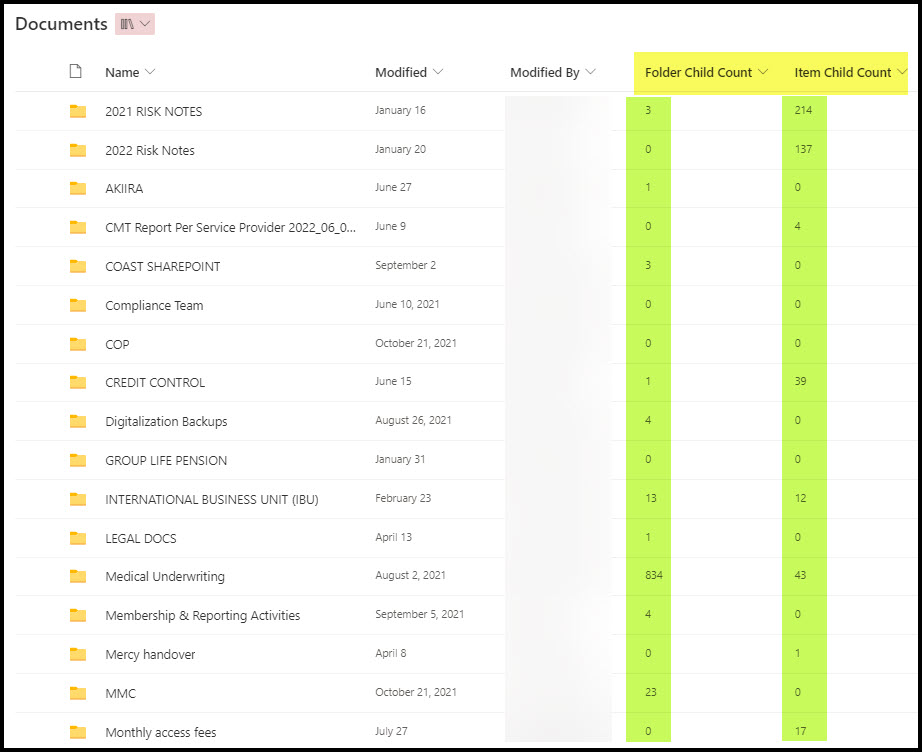The height and width of the screenshot is (752, 922).
Task: Open the library view switcher icon
Action: pyautogui.click(x=135, y=24)
